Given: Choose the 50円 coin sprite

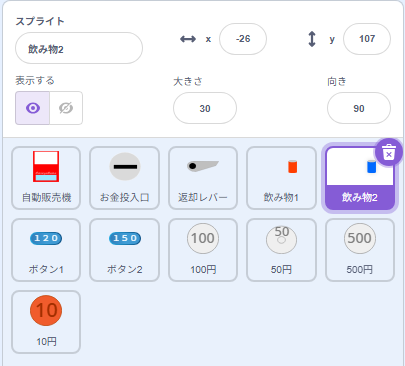Looking at the screenshot, I should click(281, 250).
